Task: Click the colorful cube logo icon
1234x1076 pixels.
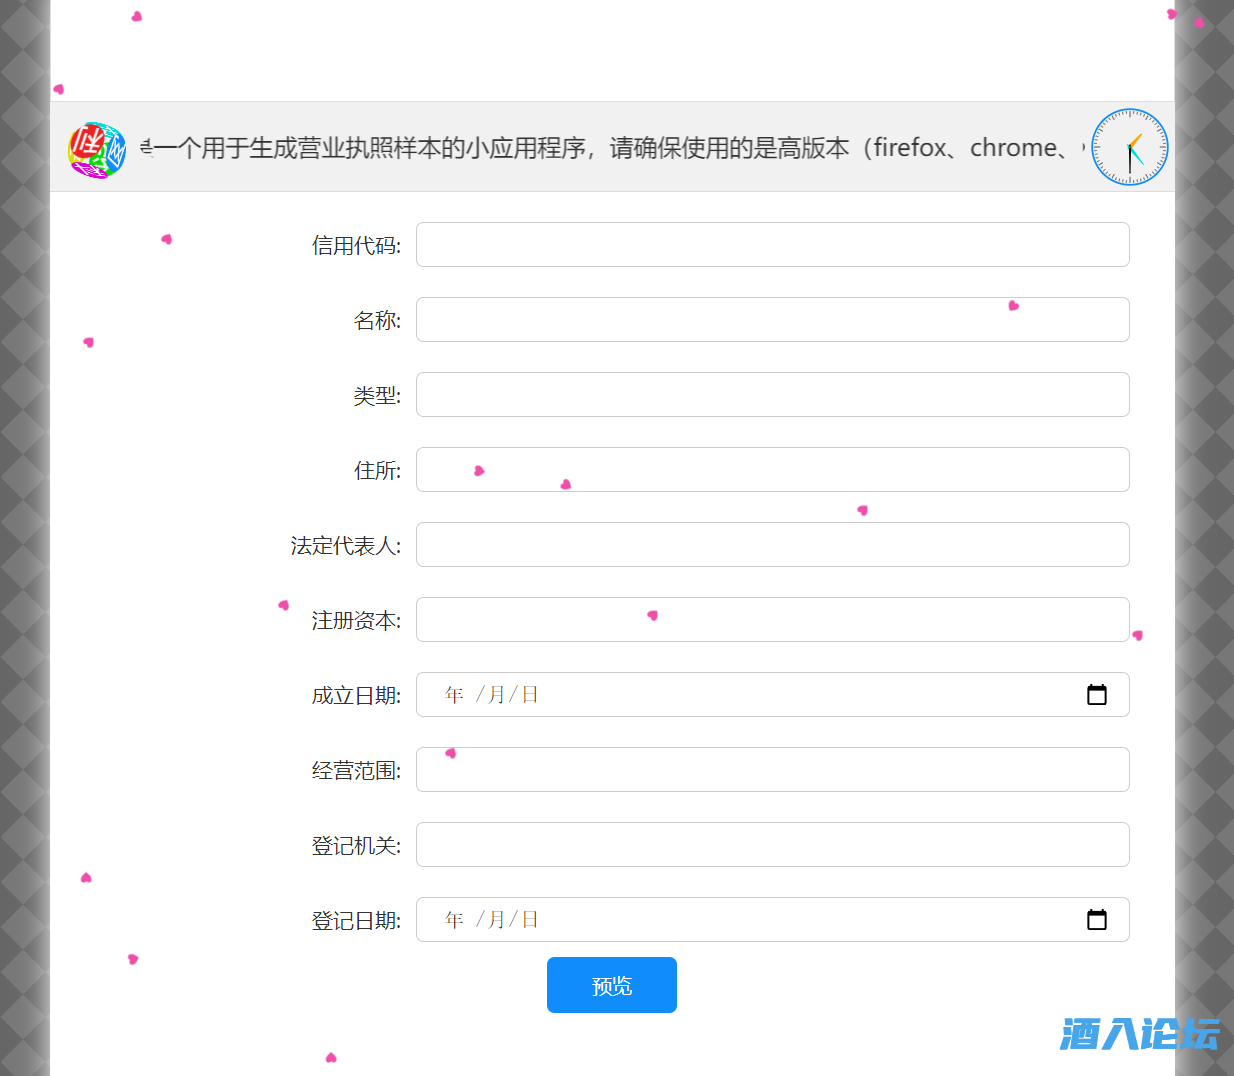Action: [97, 150]
